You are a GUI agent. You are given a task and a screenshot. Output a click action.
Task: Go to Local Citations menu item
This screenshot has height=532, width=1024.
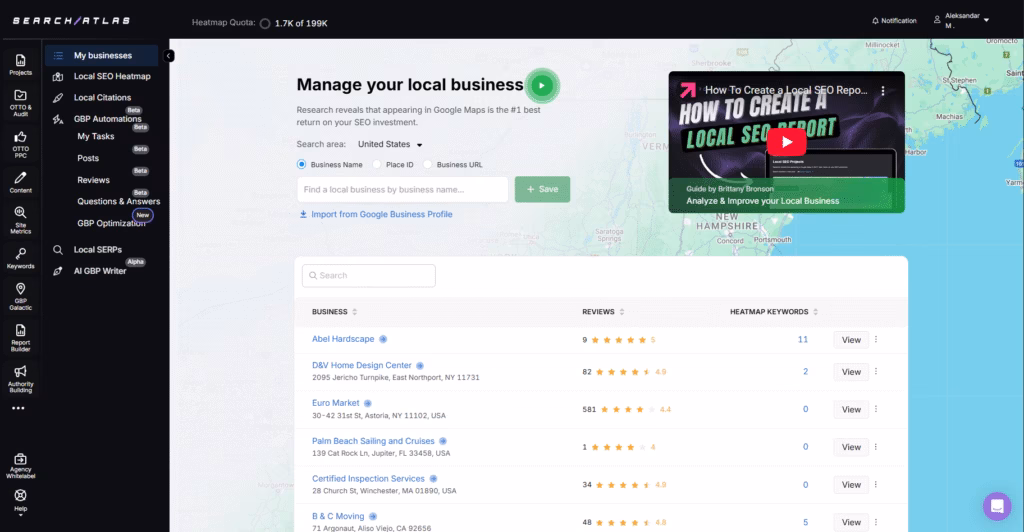coord(102,97)
